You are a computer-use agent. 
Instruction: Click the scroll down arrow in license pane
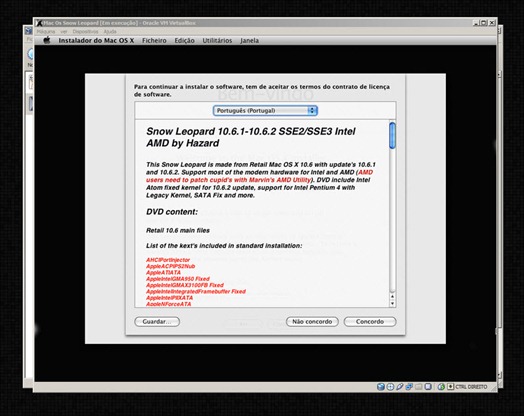pos(392,303)
